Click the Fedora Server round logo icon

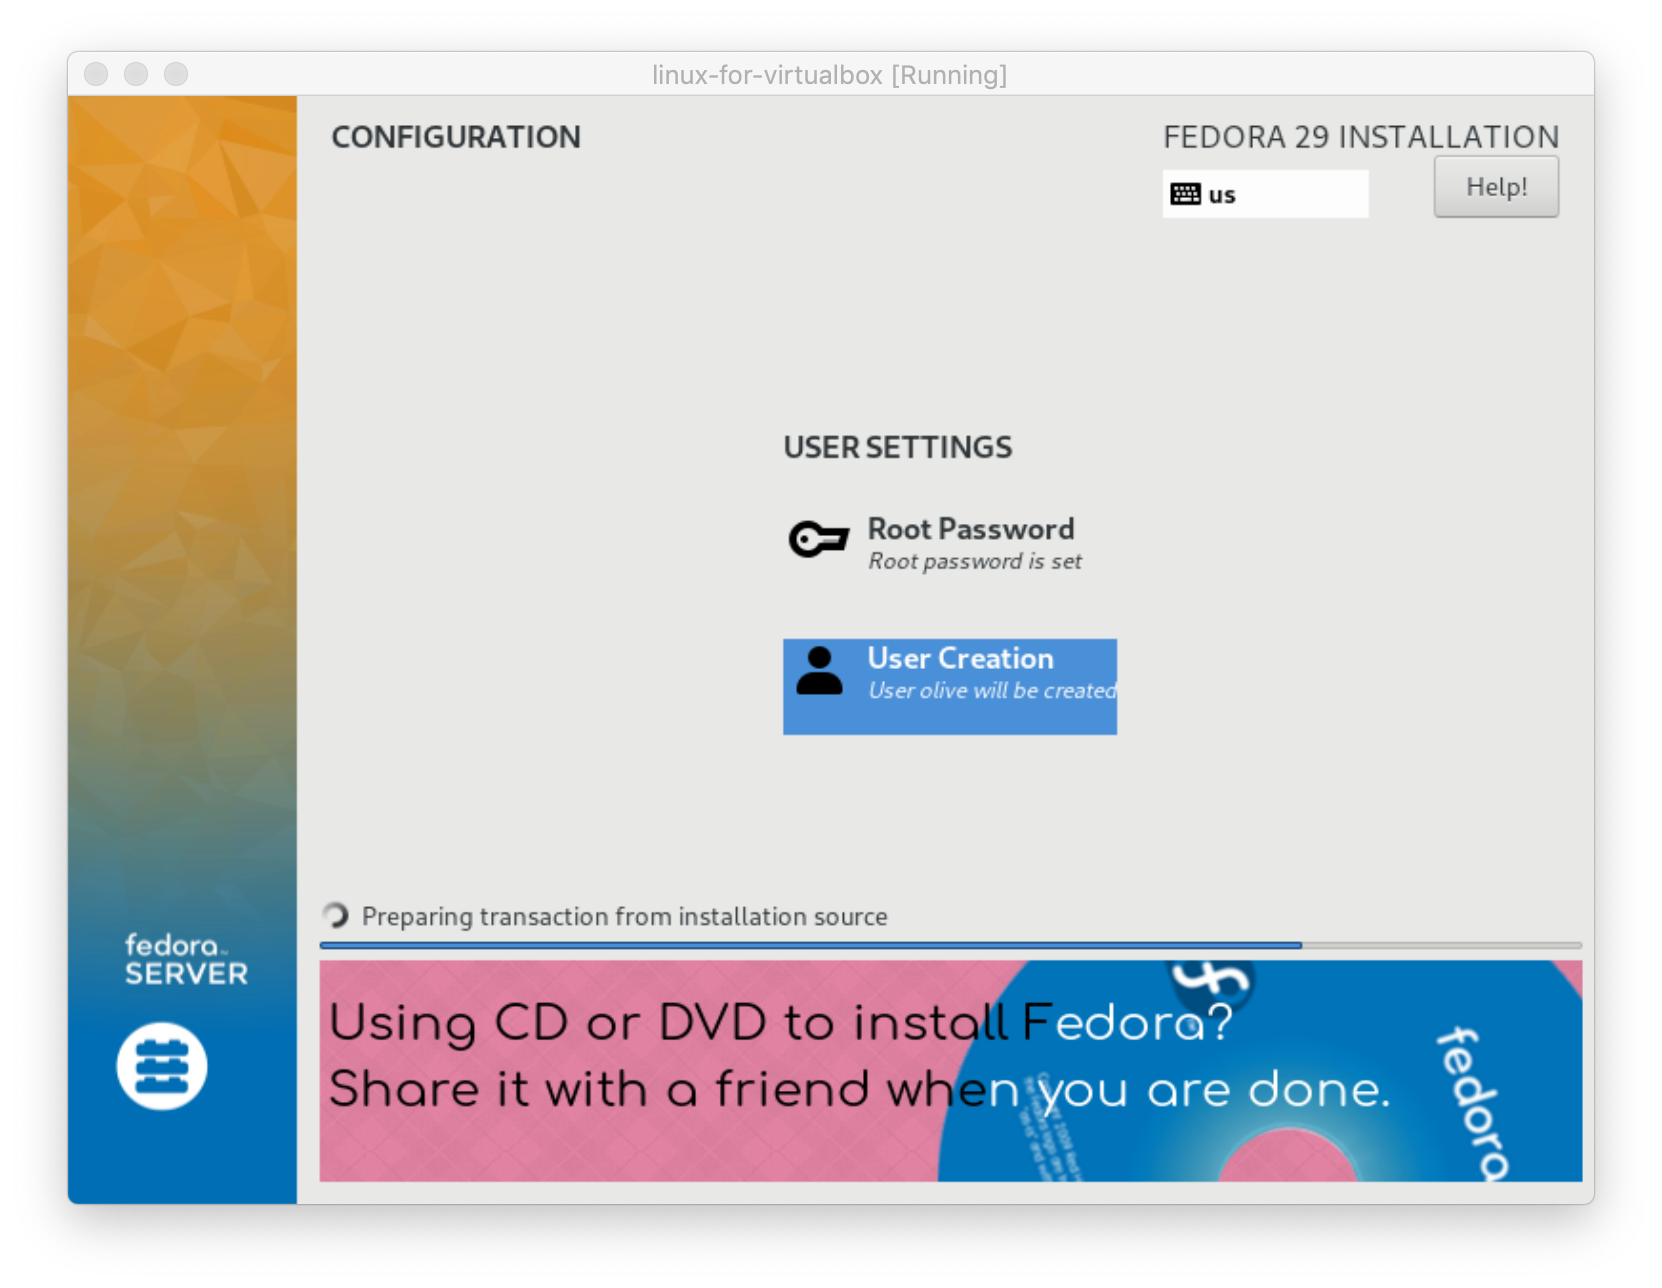(162, 1066)
